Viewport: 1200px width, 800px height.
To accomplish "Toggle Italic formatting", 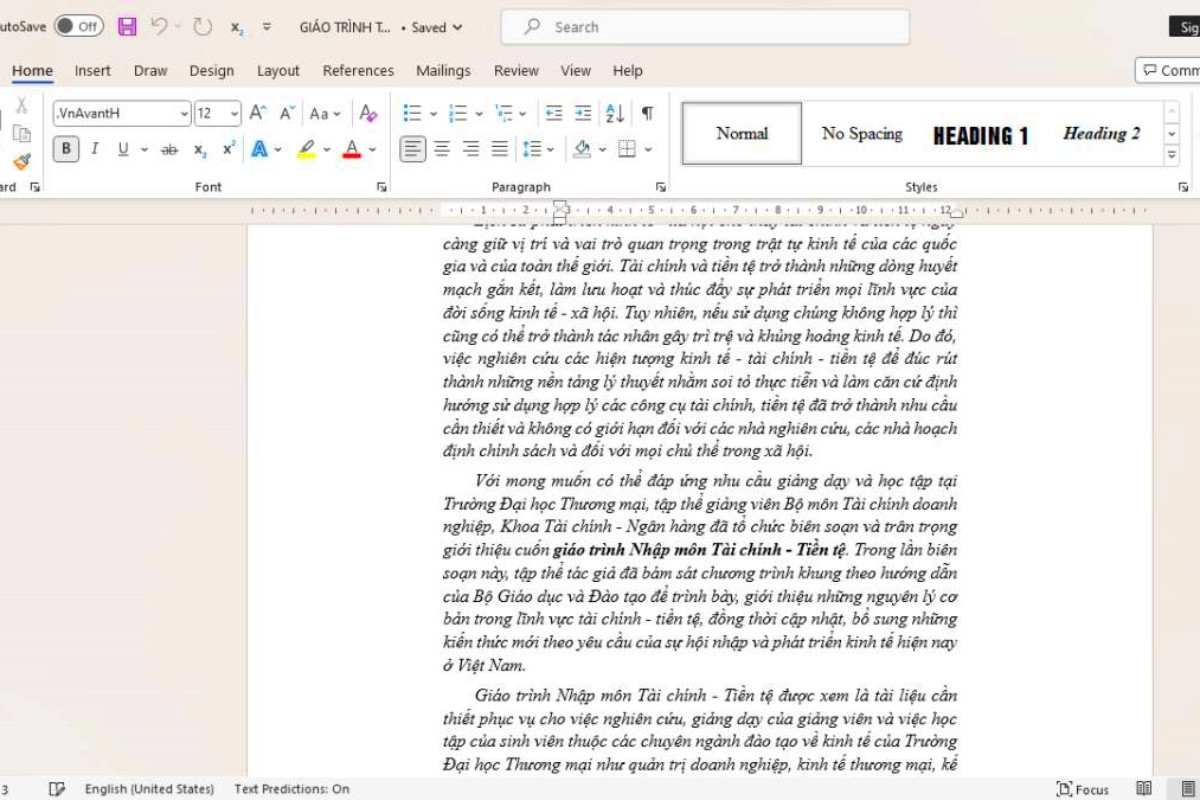I will coord(94,149).
